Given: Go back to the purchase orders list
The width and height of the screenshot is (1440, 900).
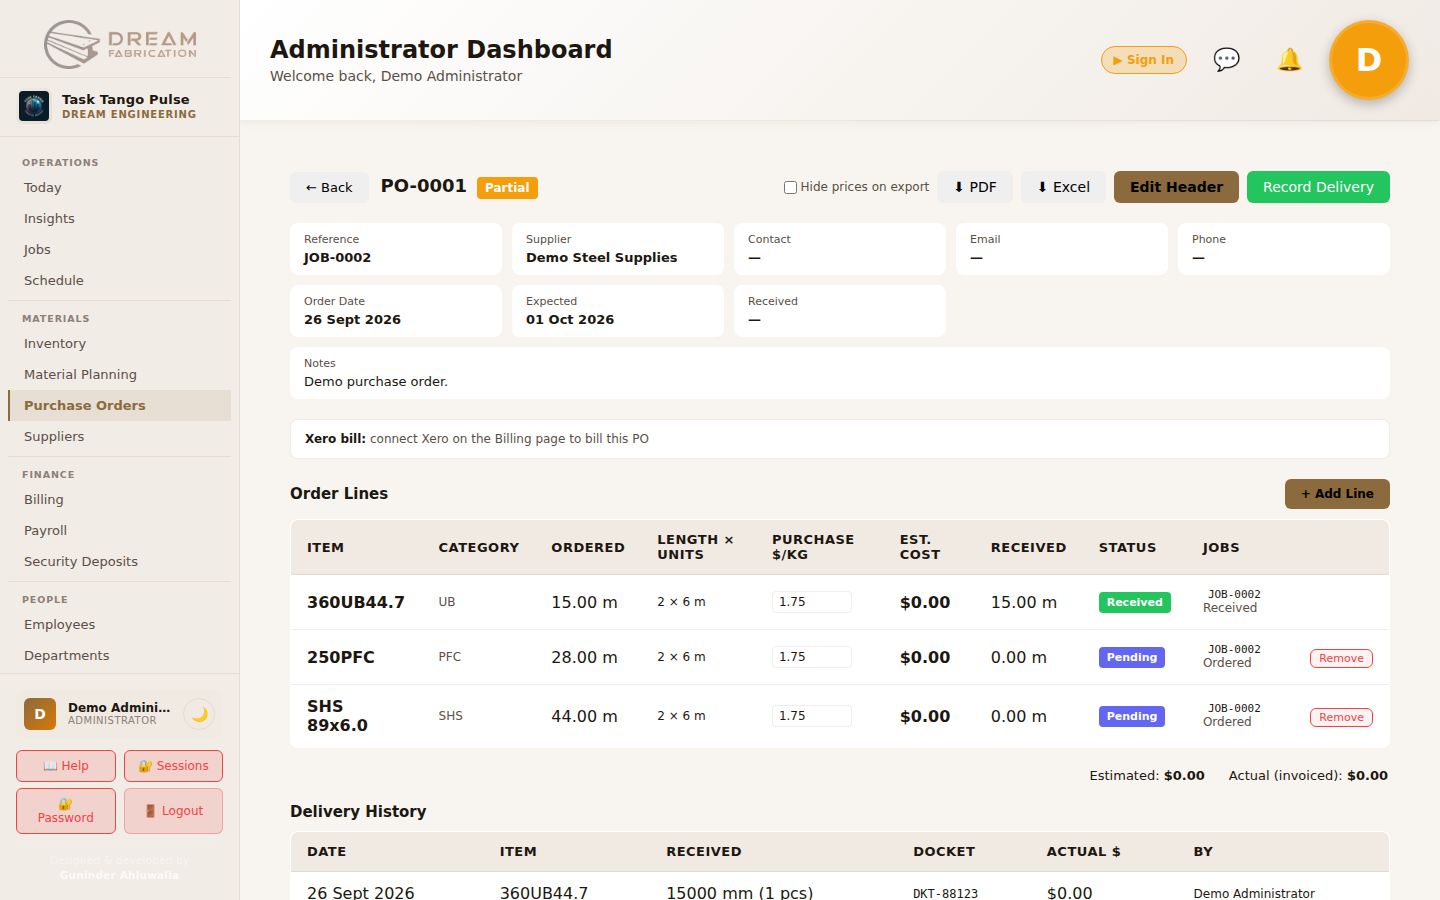Looking at the screenshot, I should 329,187.
